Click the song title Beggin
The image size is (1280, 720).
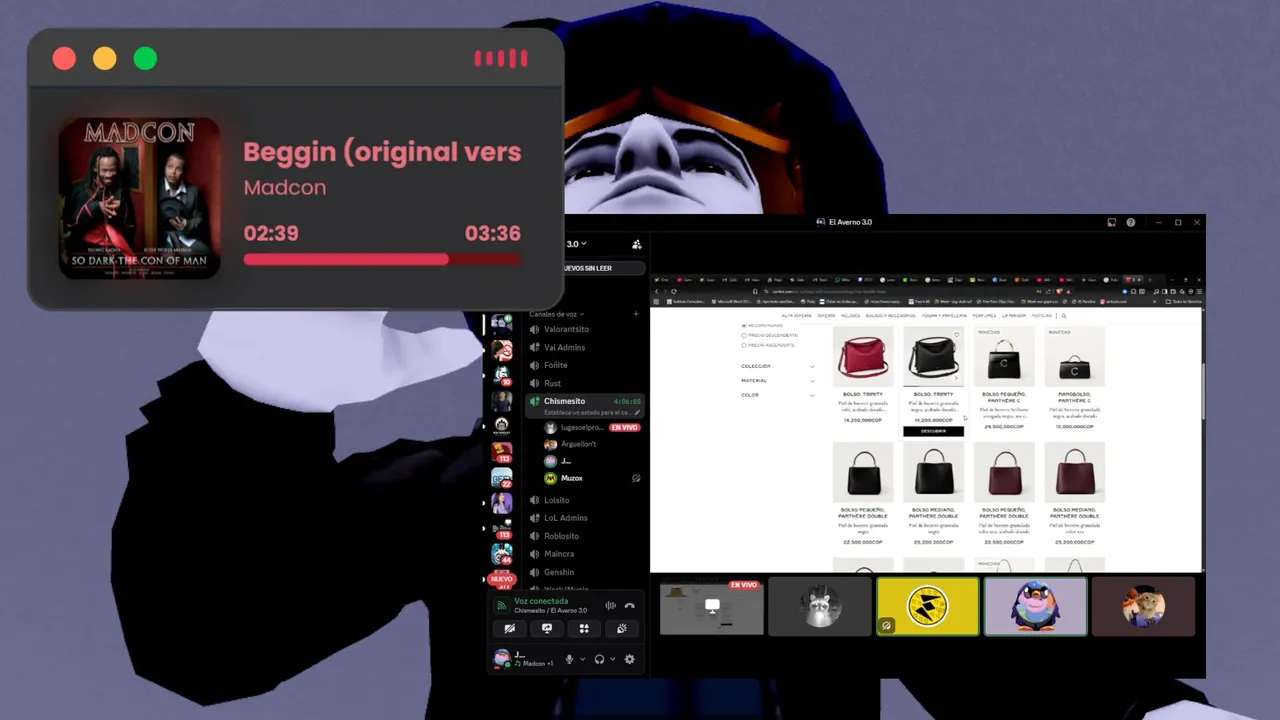(382, 152)
